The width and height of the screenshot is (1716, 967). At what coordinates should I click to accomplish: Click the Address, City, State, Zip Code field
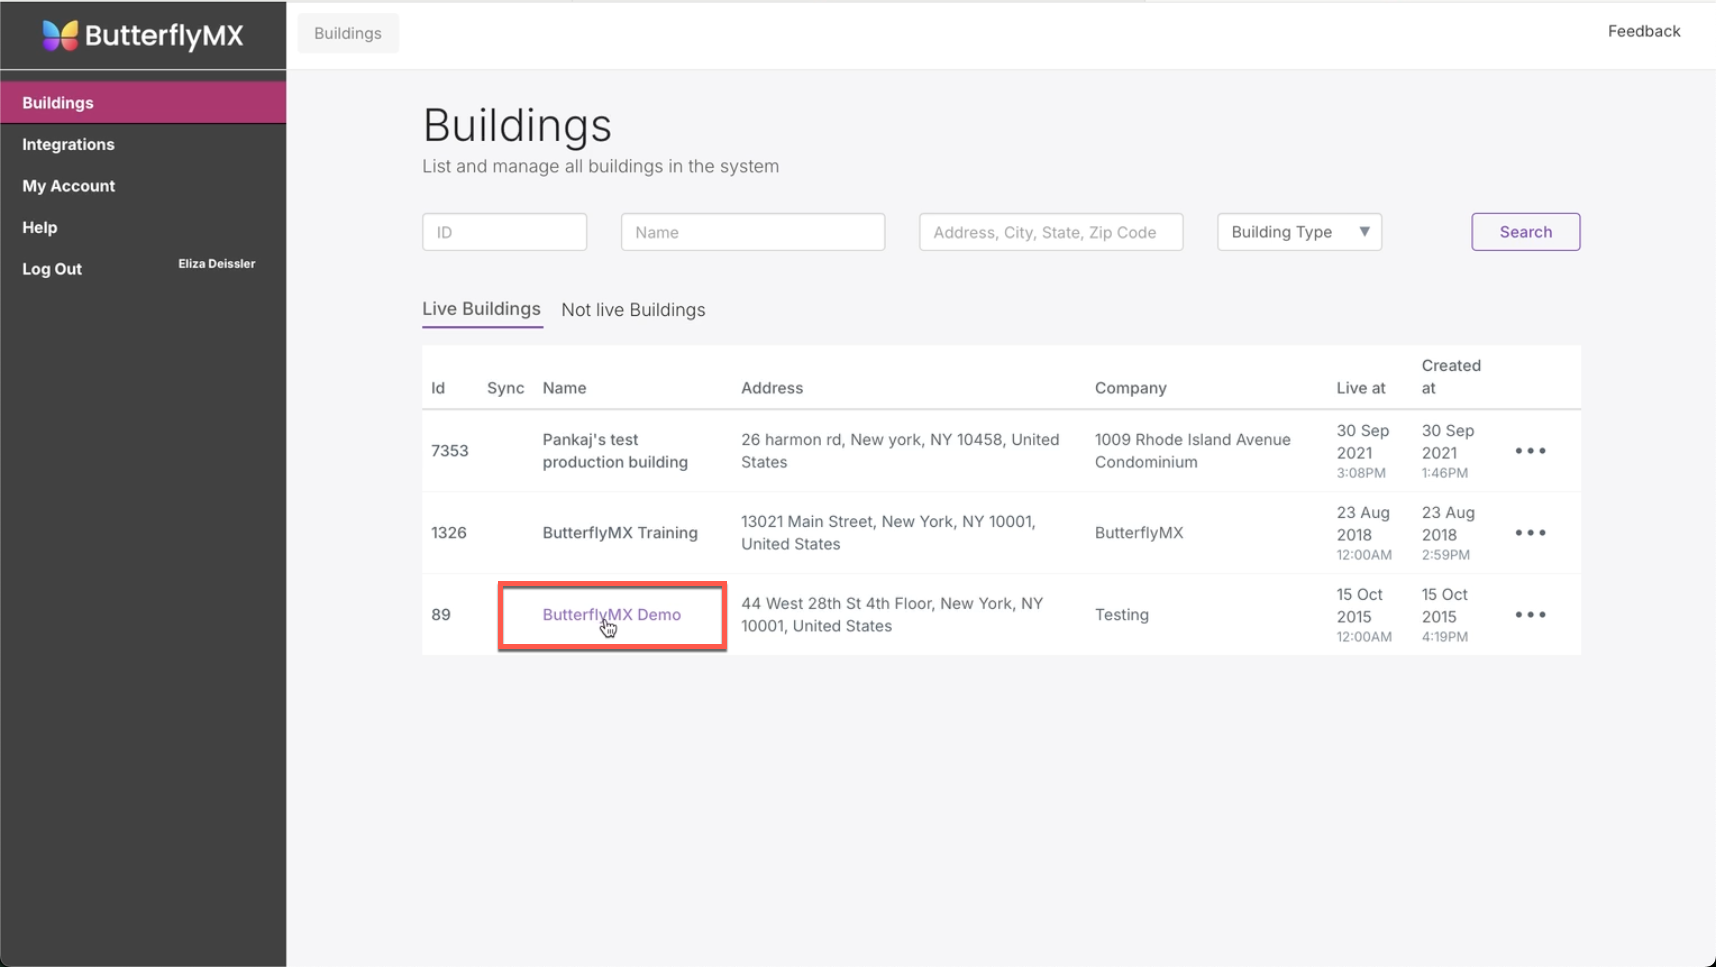[x=1050, y=232]
